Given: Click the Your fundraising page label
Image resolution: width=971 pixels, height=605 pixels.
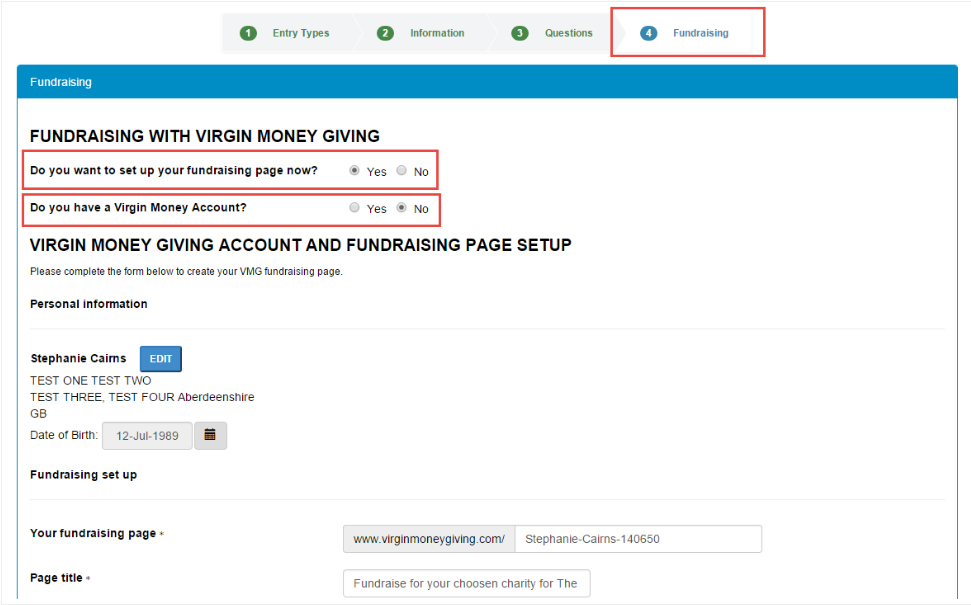Looking at the screenshot, I should (93, 533).
